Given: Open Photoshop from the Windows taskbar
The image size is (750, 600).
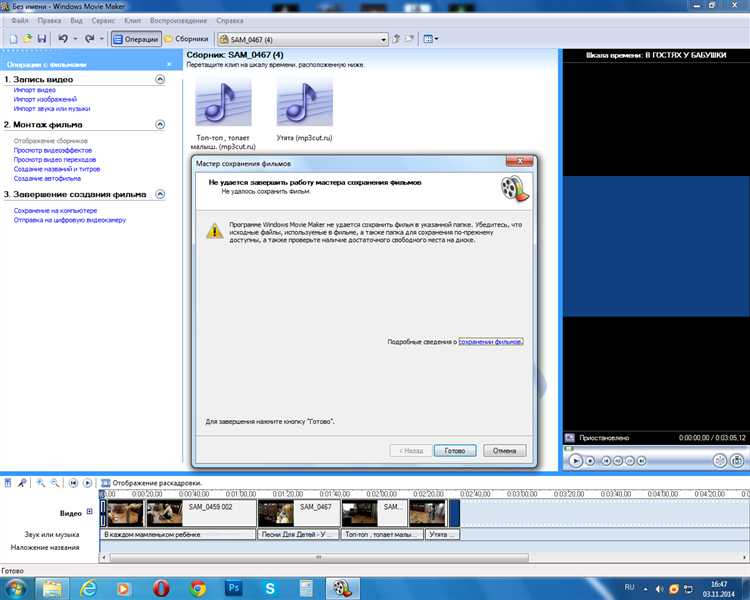Looking at the screenshot, I should pyautogui.click(x=234, y=588).
